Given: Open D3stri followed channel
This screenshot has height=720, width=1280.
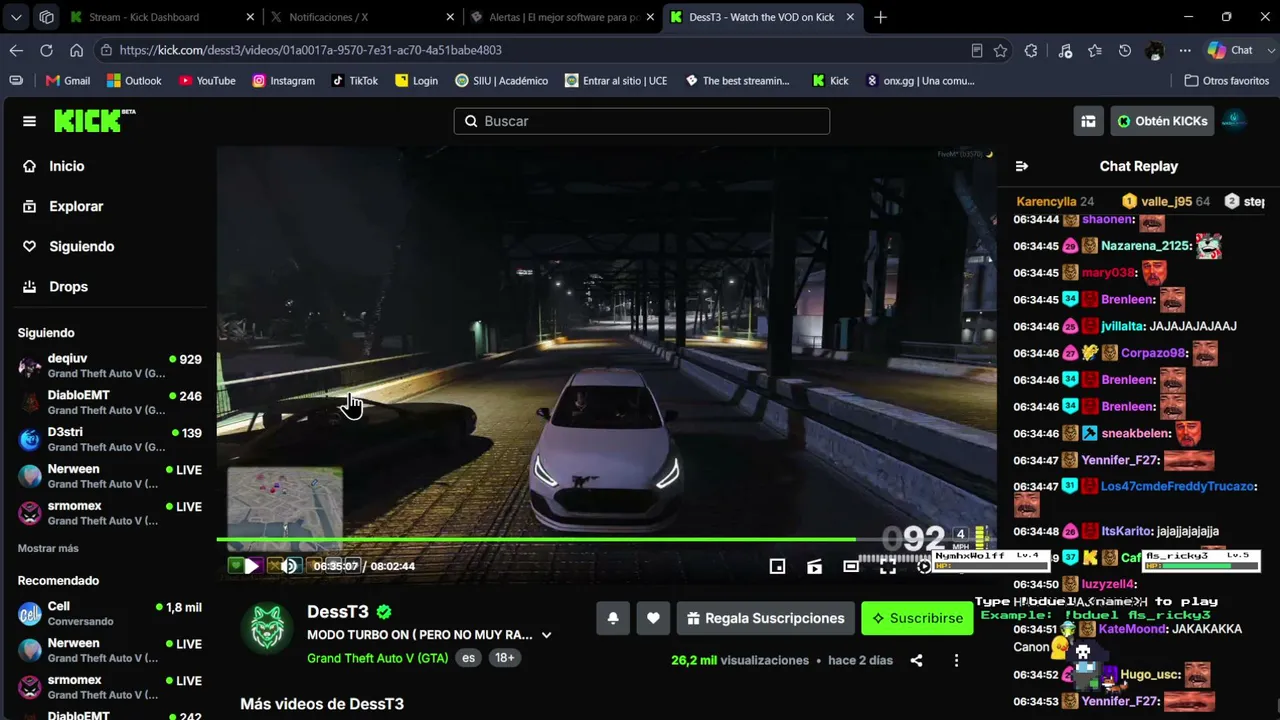Looking at the screenshot, I should [110, 439].
